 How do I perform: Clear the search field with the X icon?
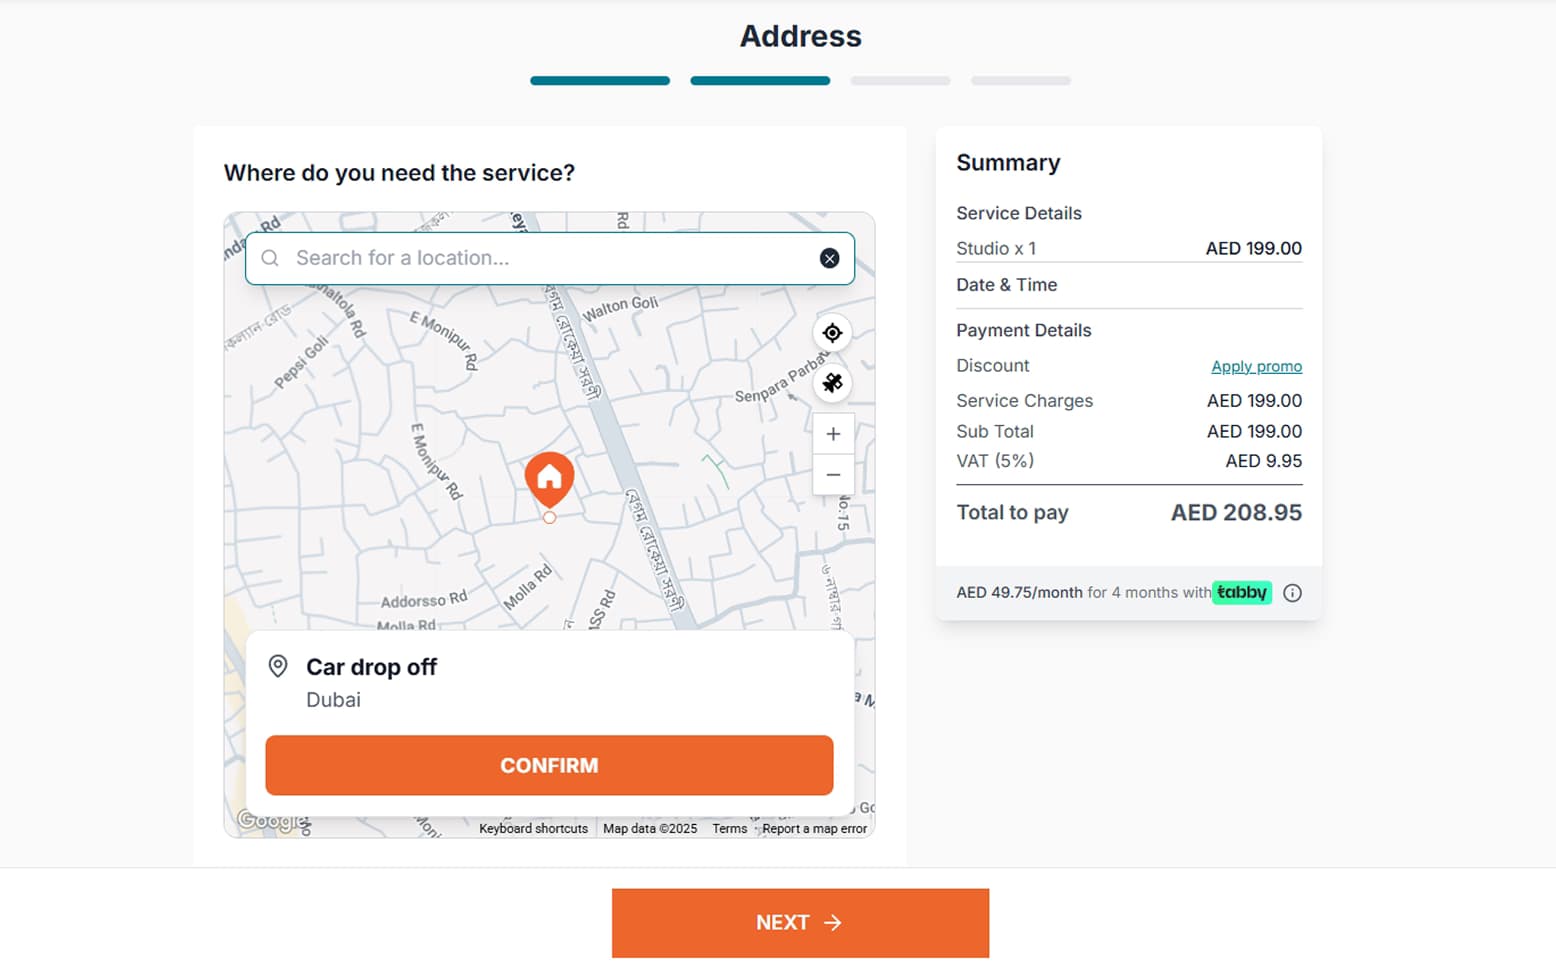tap(829, 258)
